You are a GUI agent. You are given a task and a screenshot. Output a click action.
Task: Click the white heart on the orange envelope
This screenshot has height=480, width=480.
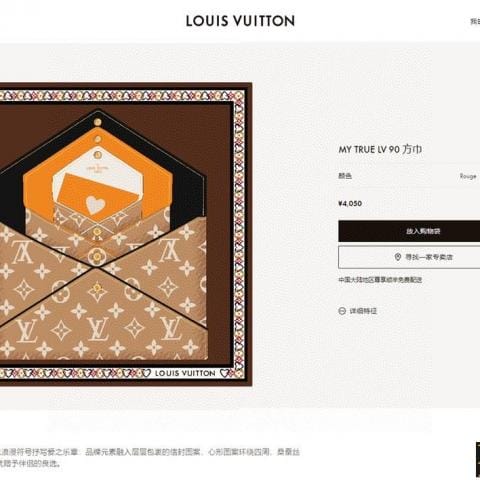point(95,204)
